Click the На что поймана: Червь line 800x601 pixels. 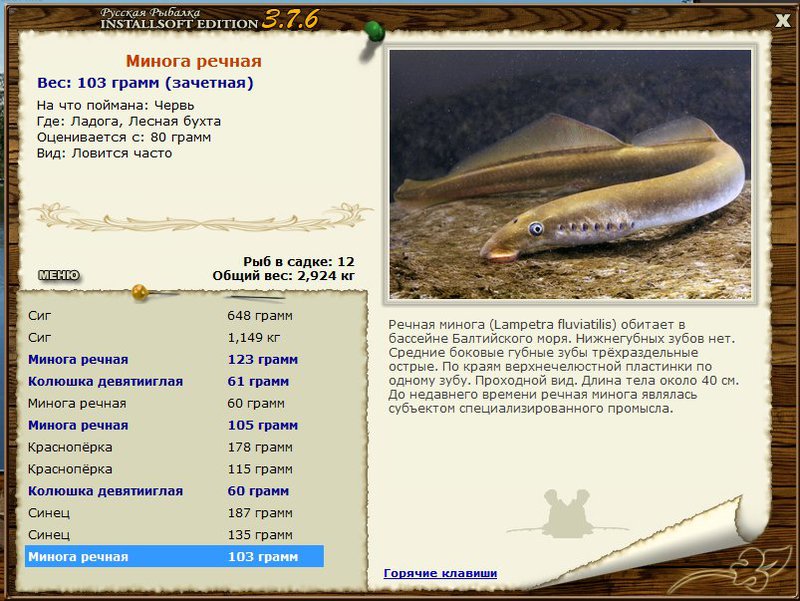(x=115, y=106)
